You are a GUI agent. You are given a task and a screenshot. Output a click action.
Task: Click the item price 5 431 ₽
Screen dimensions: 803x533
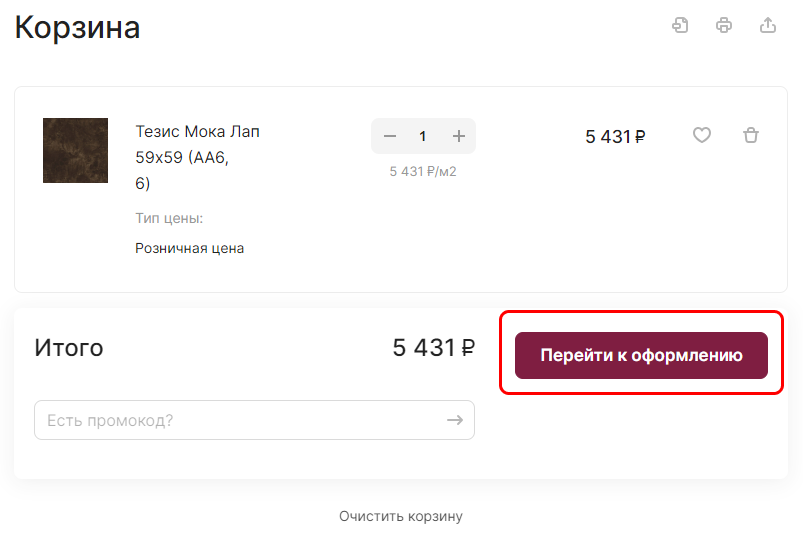[x=615, y=136]
